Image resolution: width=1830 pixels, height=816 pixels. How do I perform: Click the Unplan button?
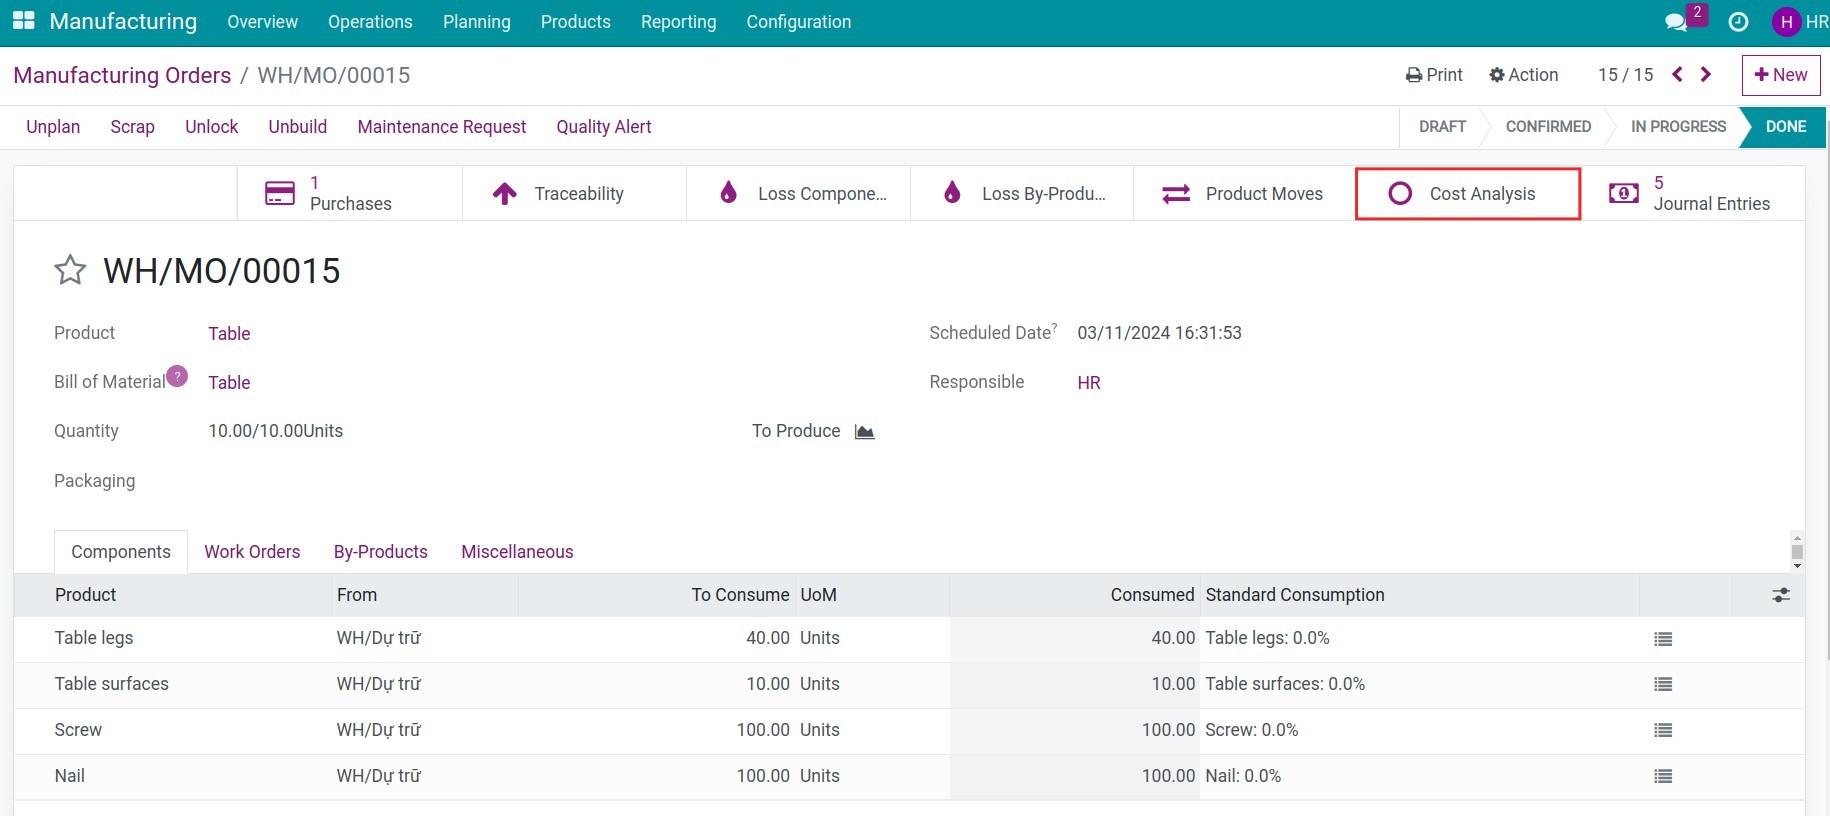[x=53, y=127]
